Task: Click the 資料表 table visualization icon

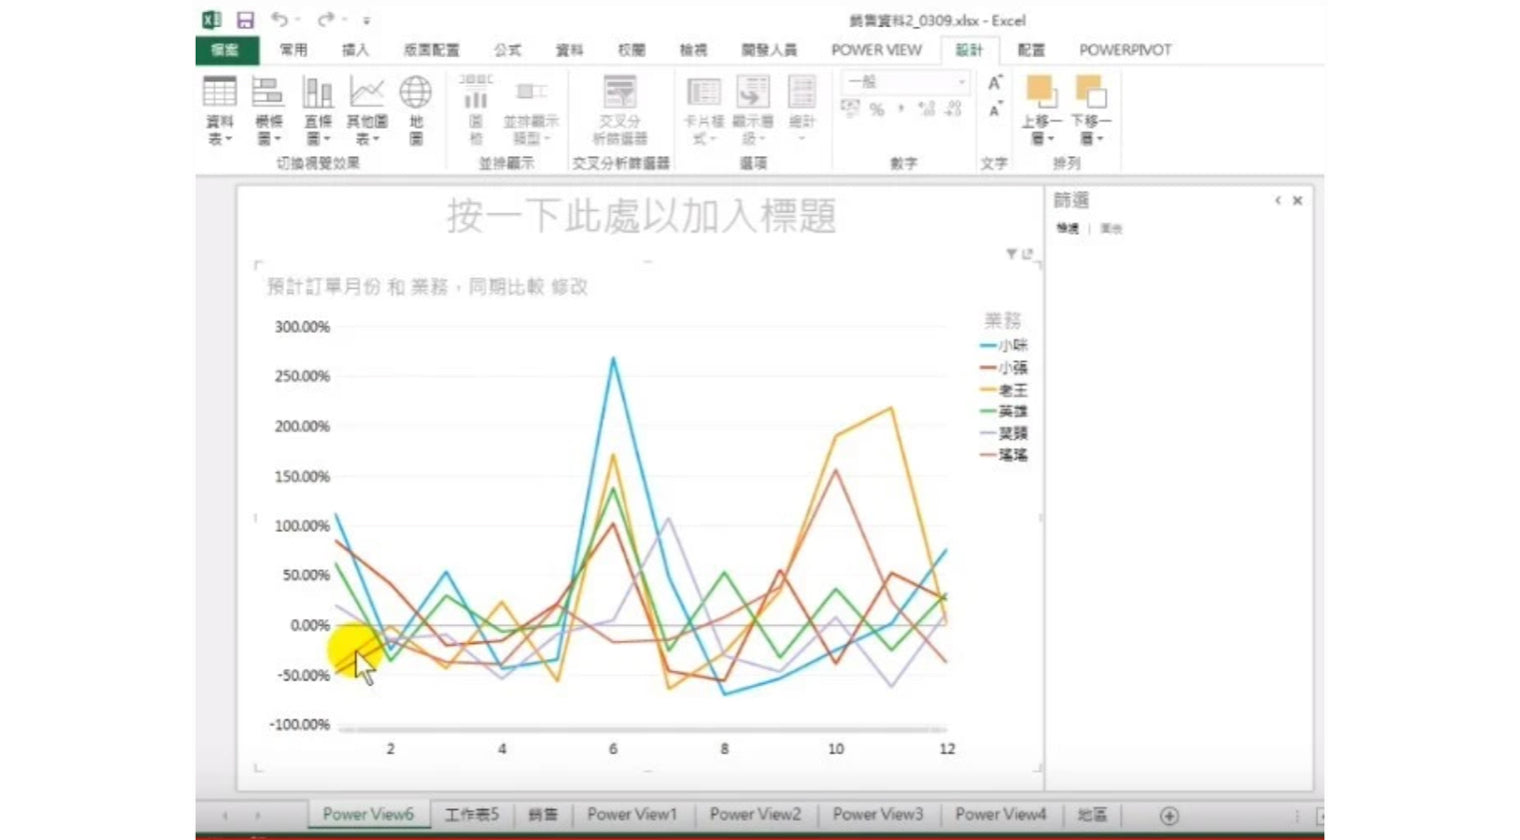Action: click(218, 110)
